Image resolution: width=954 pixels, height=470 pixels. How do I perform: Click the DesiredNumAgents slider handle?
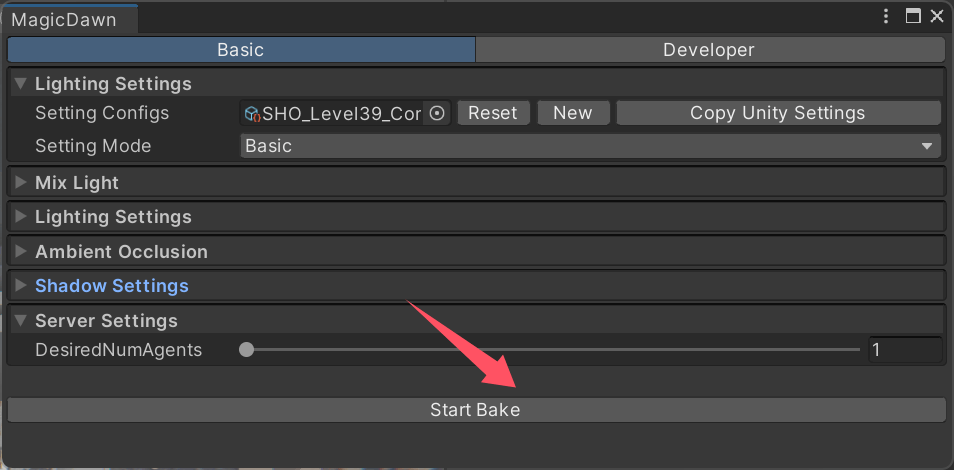coord(247,350)
